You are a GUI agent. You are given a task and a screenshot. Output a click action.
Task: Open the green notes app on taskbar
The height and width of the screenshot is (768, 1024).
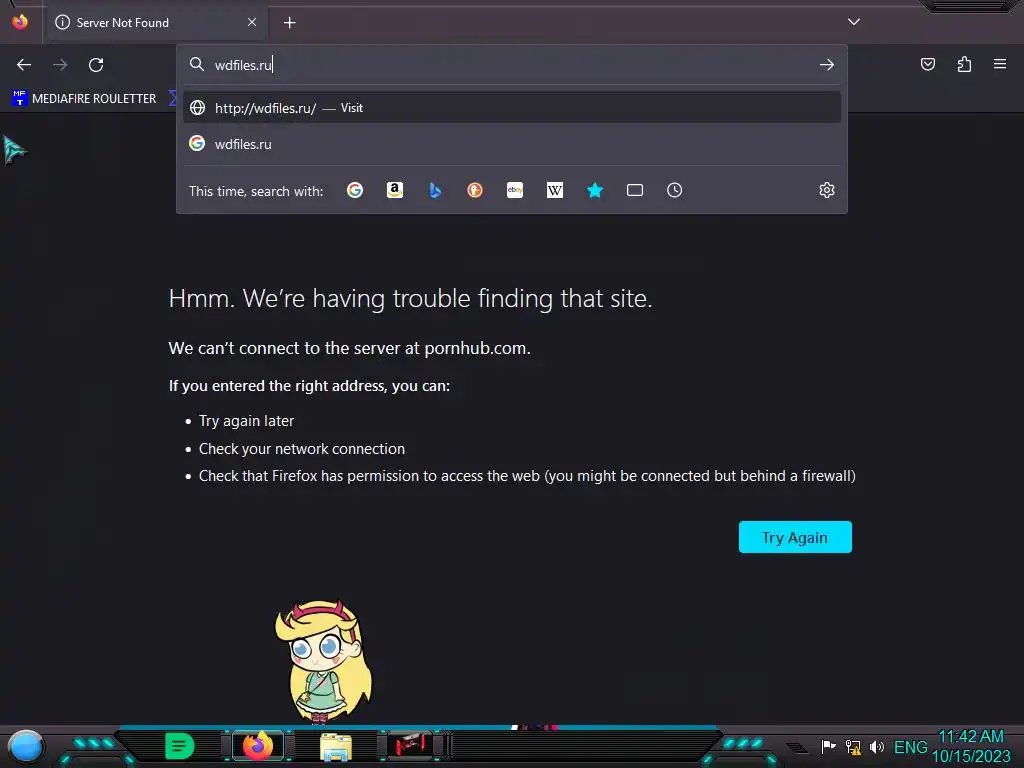[179, 746]
